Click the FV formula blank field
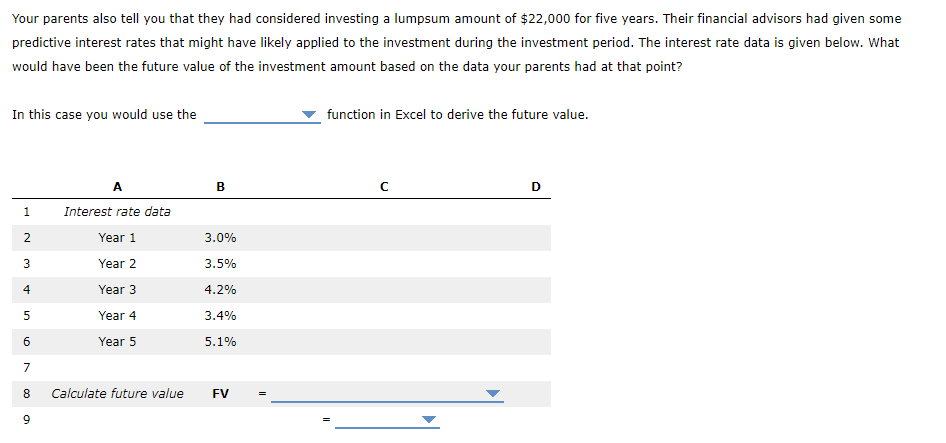The height and width of the screenshot is (443, 946). pos(387,394)
